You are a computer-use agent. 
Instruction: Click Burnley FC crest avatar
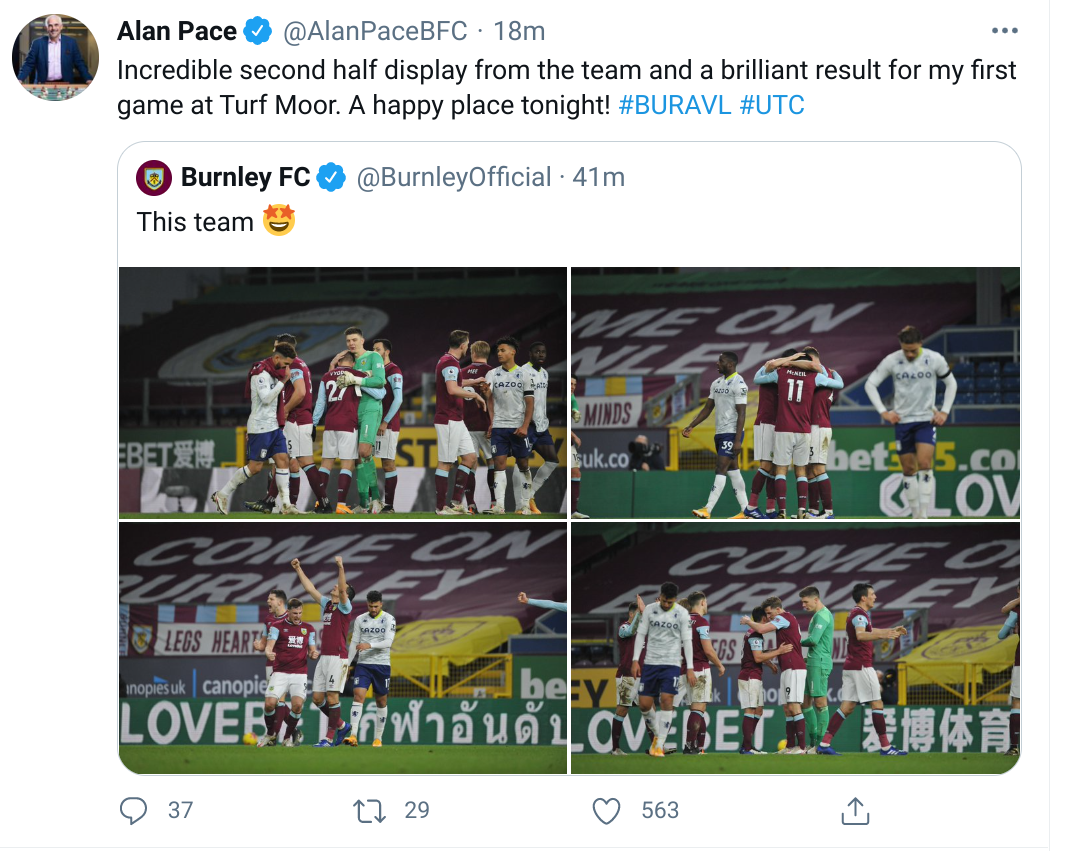[x=154, y=178]
